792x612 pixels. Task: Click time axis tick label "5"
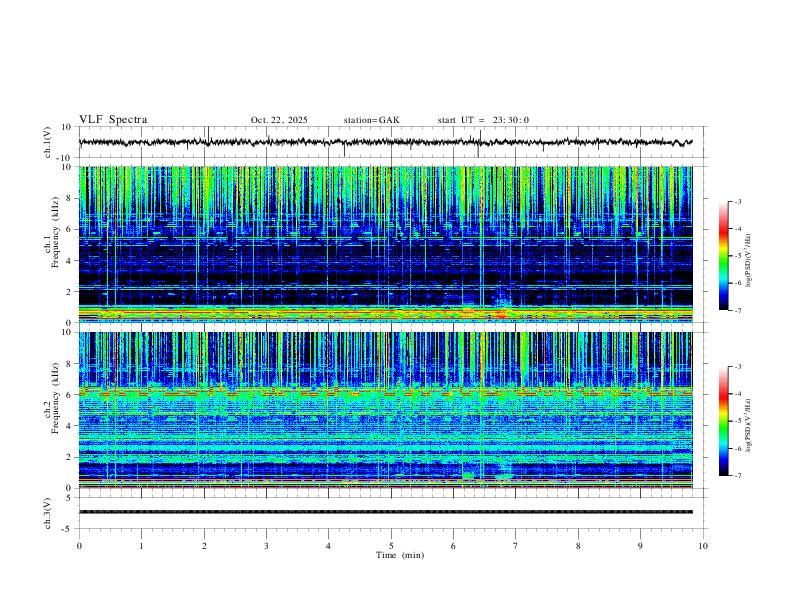(391, 546)
